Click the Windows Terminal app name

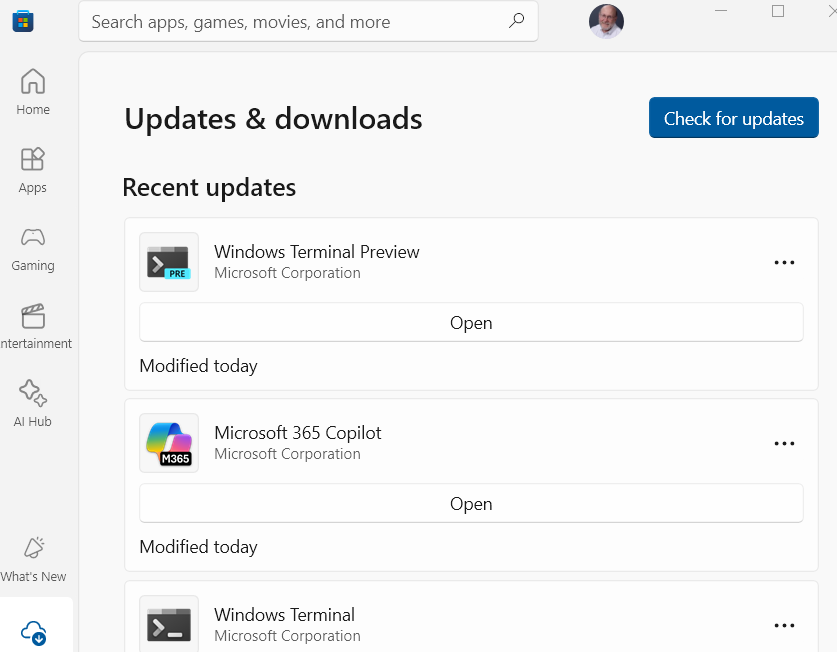click(x=284, y=615)
